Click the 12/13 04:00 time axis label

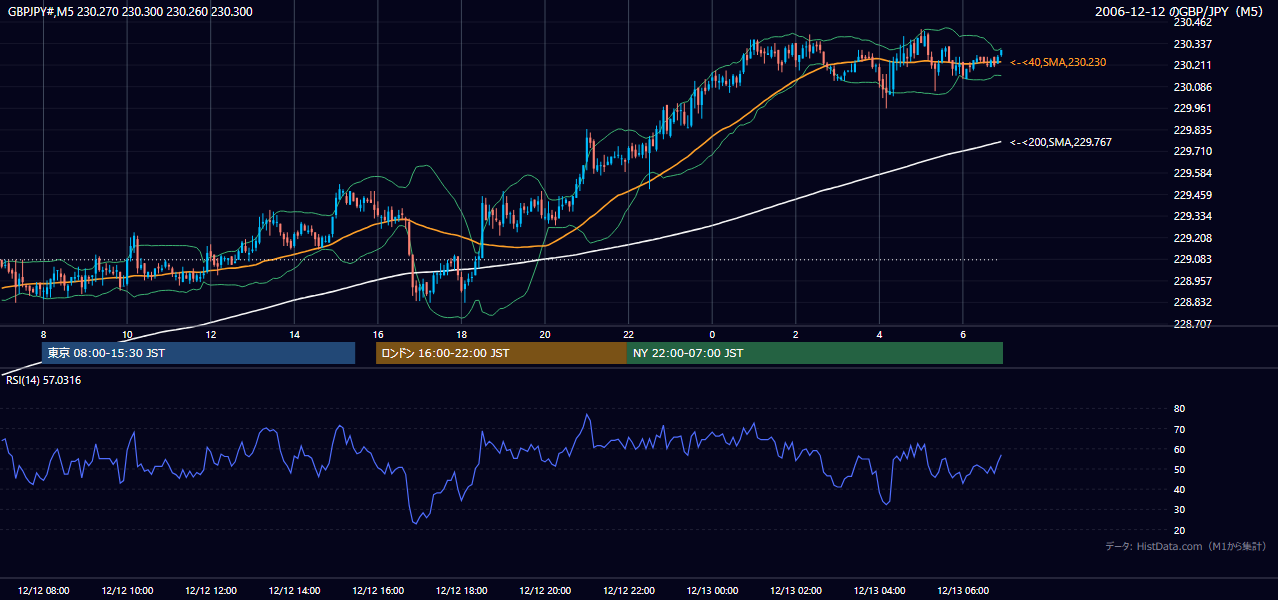(879, 591)
